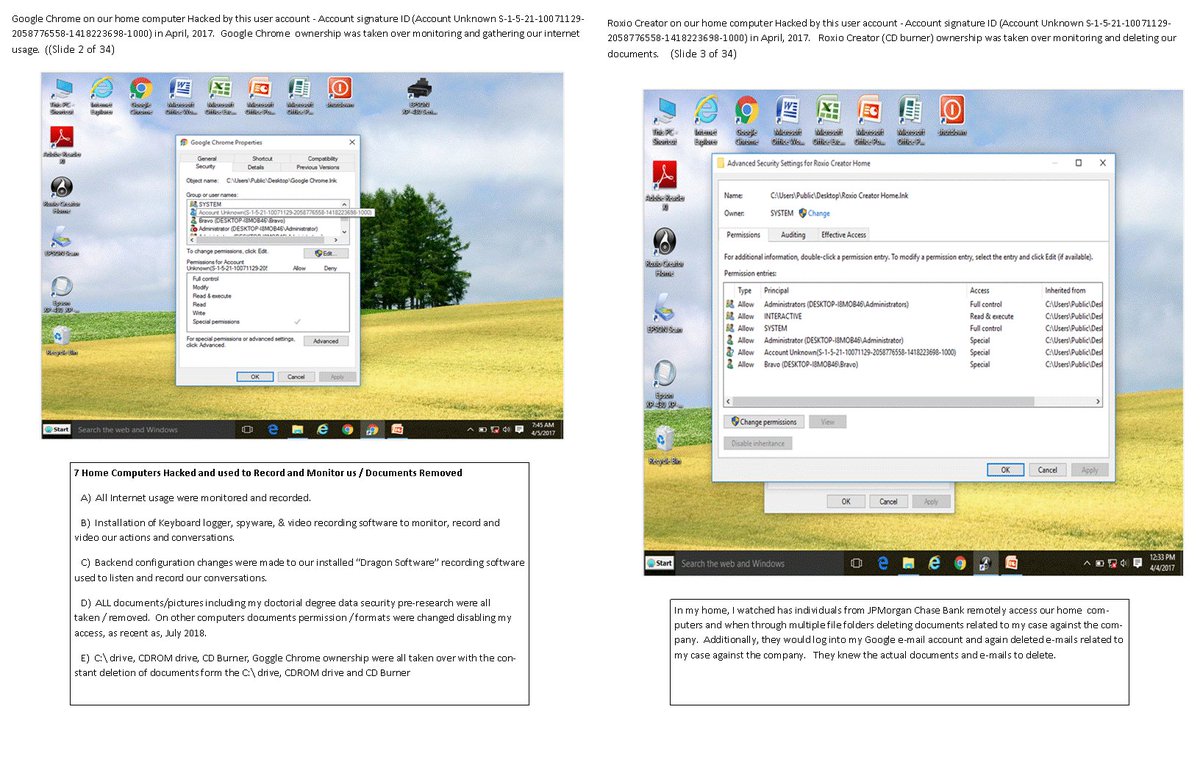The height and width of the screenshot is (776, 1200).
Task: Open Adobe Reader XI icon on Slide 2 desktop
Action: (x=61, y=145)
